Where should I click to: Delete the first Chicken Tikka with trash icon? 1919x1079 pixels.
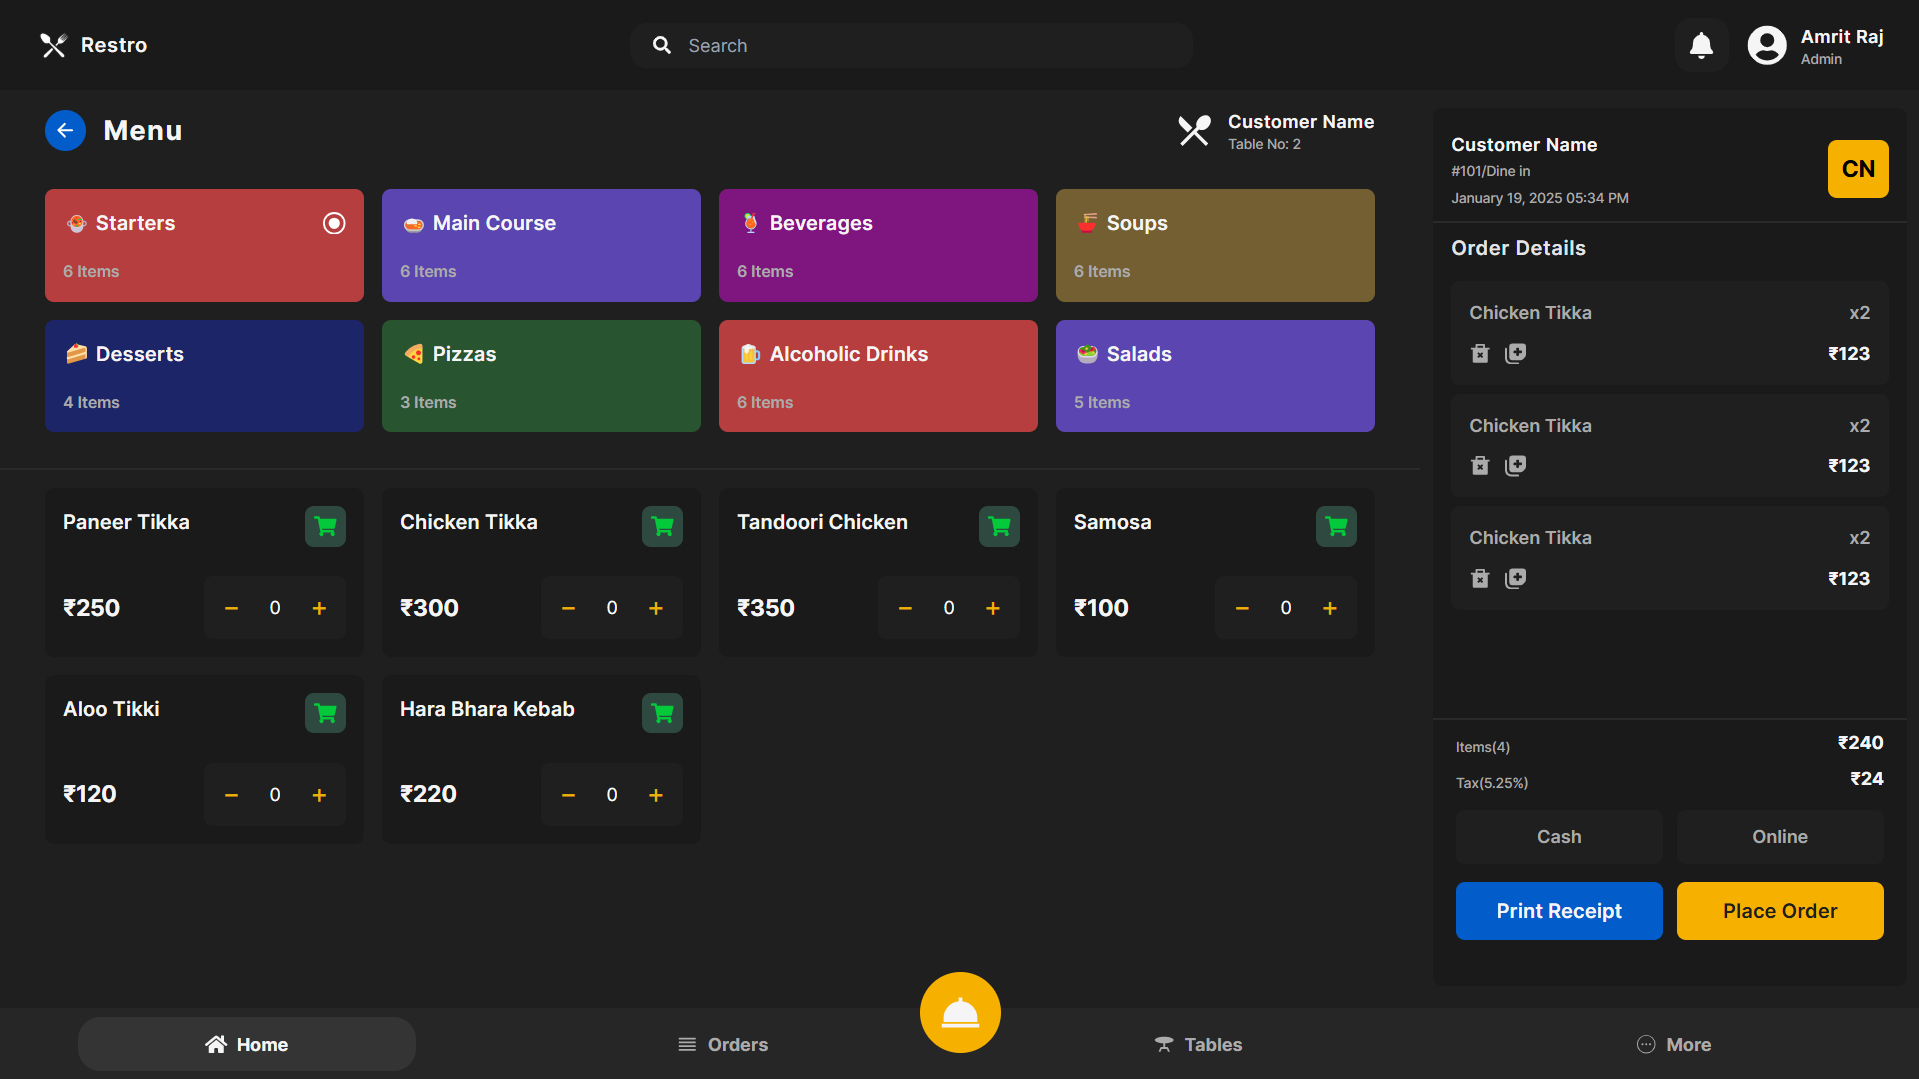[1481, 353]
